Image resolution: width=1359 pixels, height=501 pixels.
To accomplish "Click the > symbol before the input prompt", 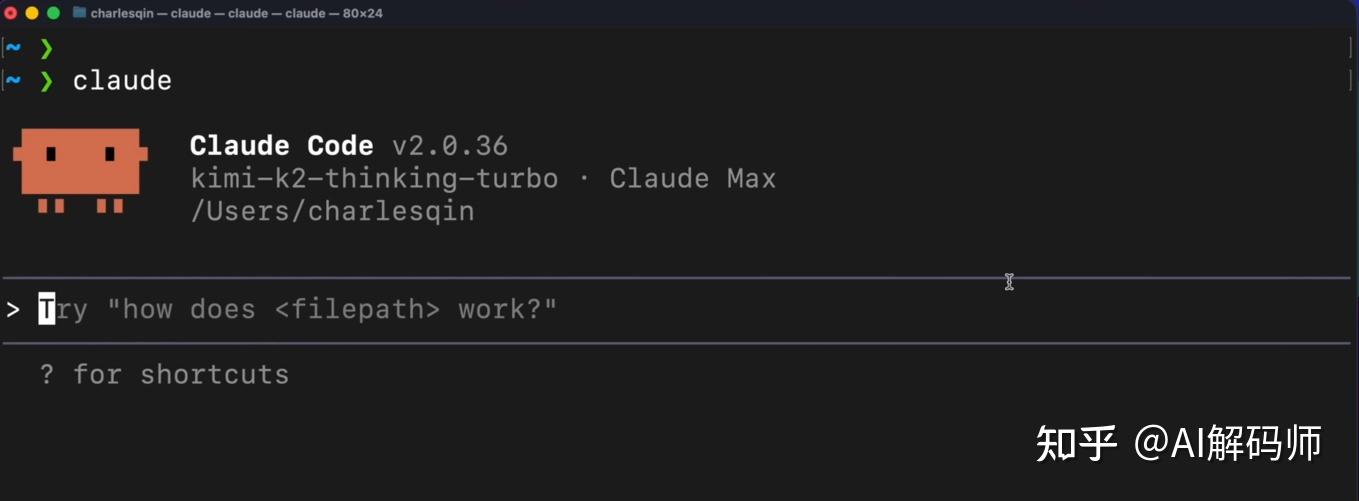I will click(13, 310).
